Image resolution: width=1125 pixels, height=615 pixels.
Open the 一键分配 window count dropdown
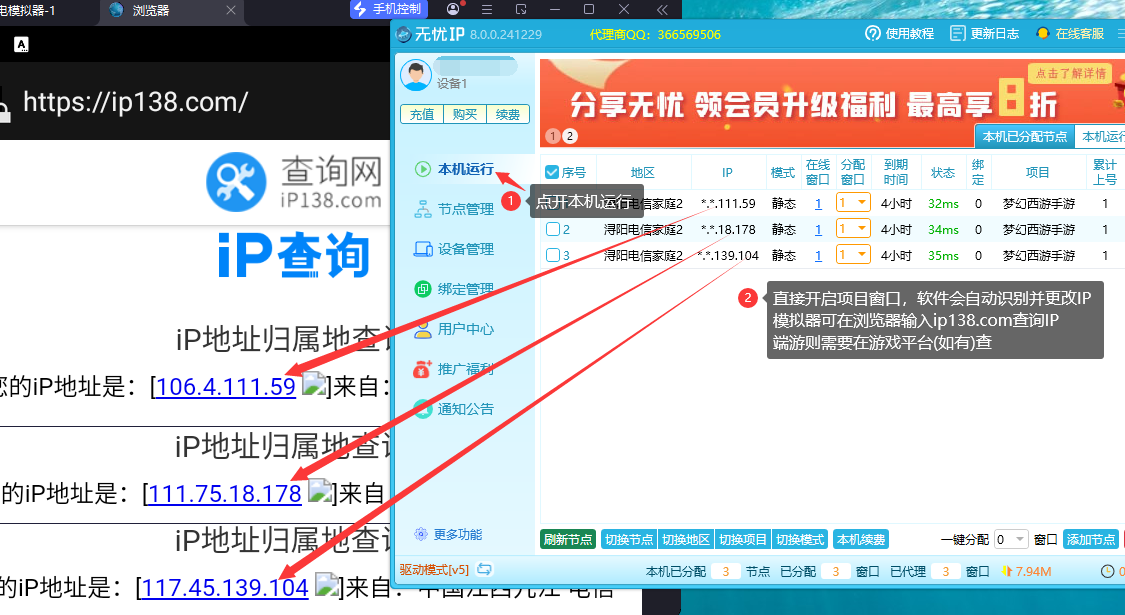(x=1011, y=539)
